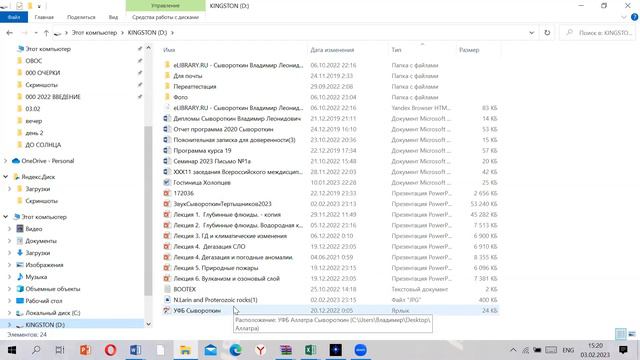Viewport: 640px width, 360px height.
Task: Click the navigation pane scrollbar
Action: pyautogui.click(x=148, y=210)
